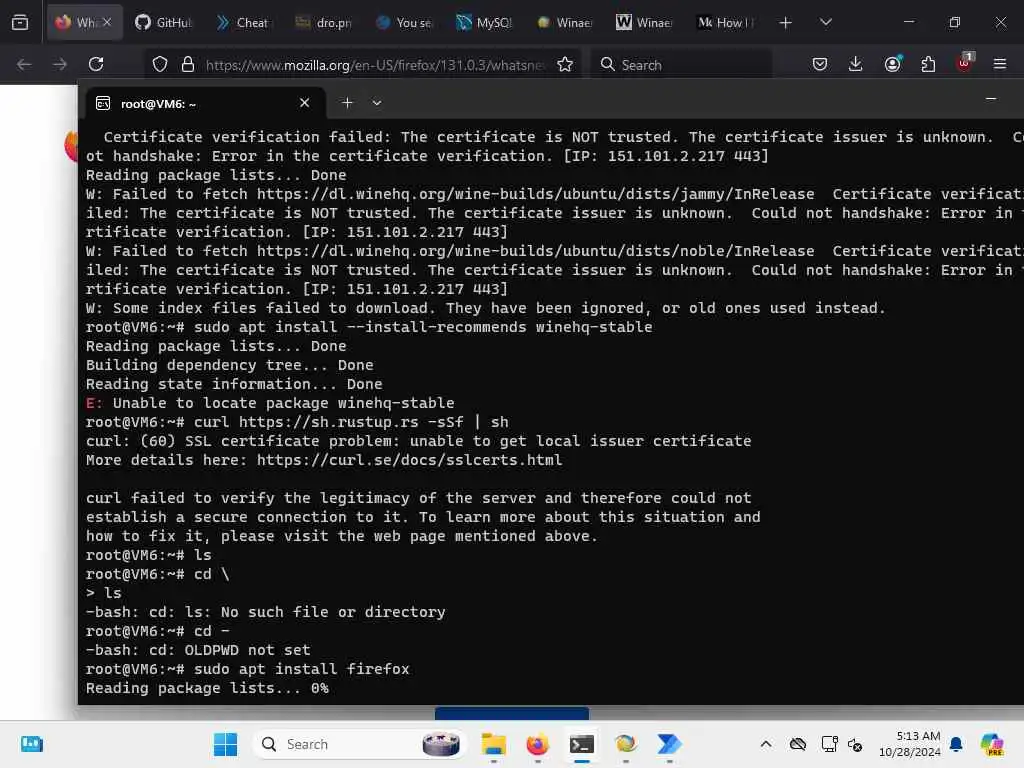Open the Wikipedia Winae browser tab
1024x768 pixels.
(x=644, y=22)
